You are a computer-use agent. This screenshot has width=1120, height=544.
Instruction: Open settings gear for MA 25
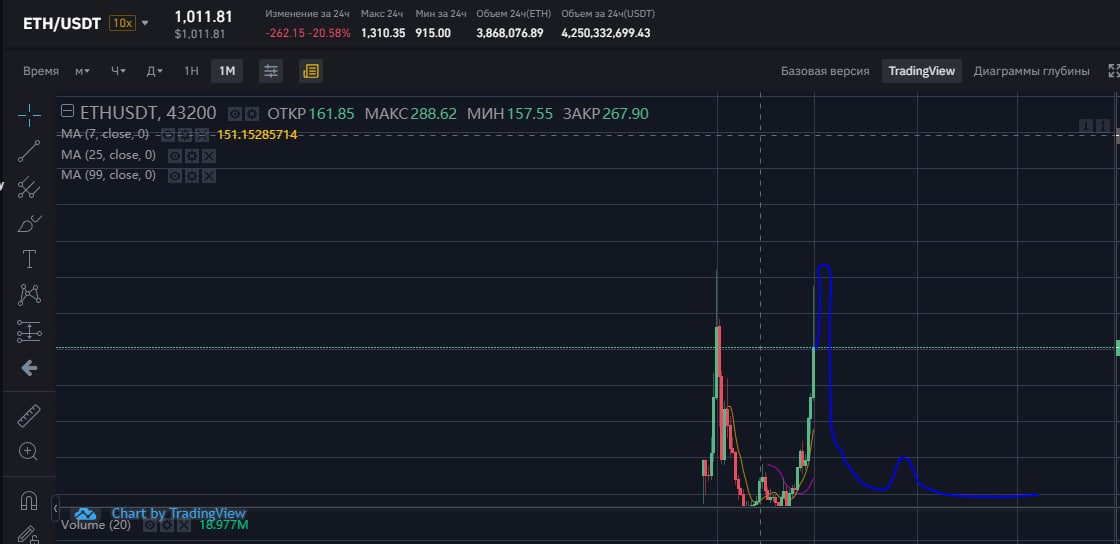point(191,156)
